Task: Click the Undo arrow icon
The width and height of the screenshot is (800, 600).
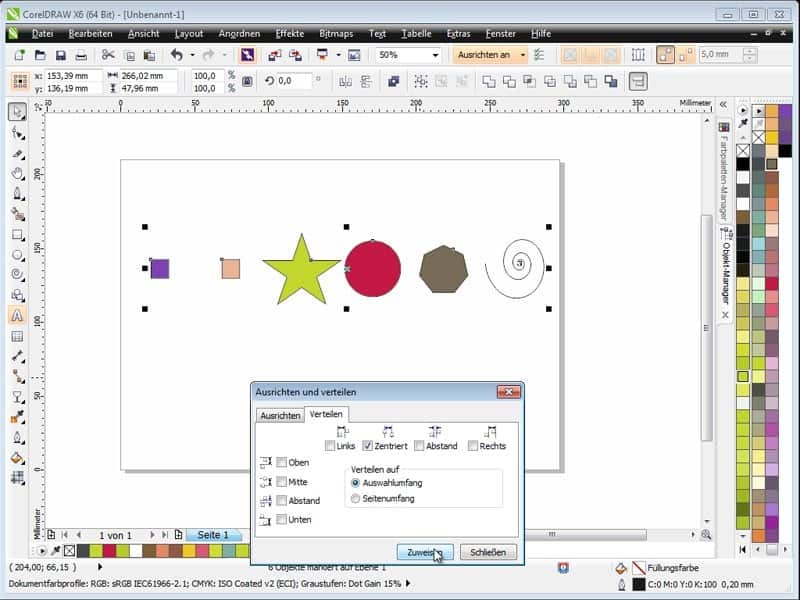Action: point(177,55)
